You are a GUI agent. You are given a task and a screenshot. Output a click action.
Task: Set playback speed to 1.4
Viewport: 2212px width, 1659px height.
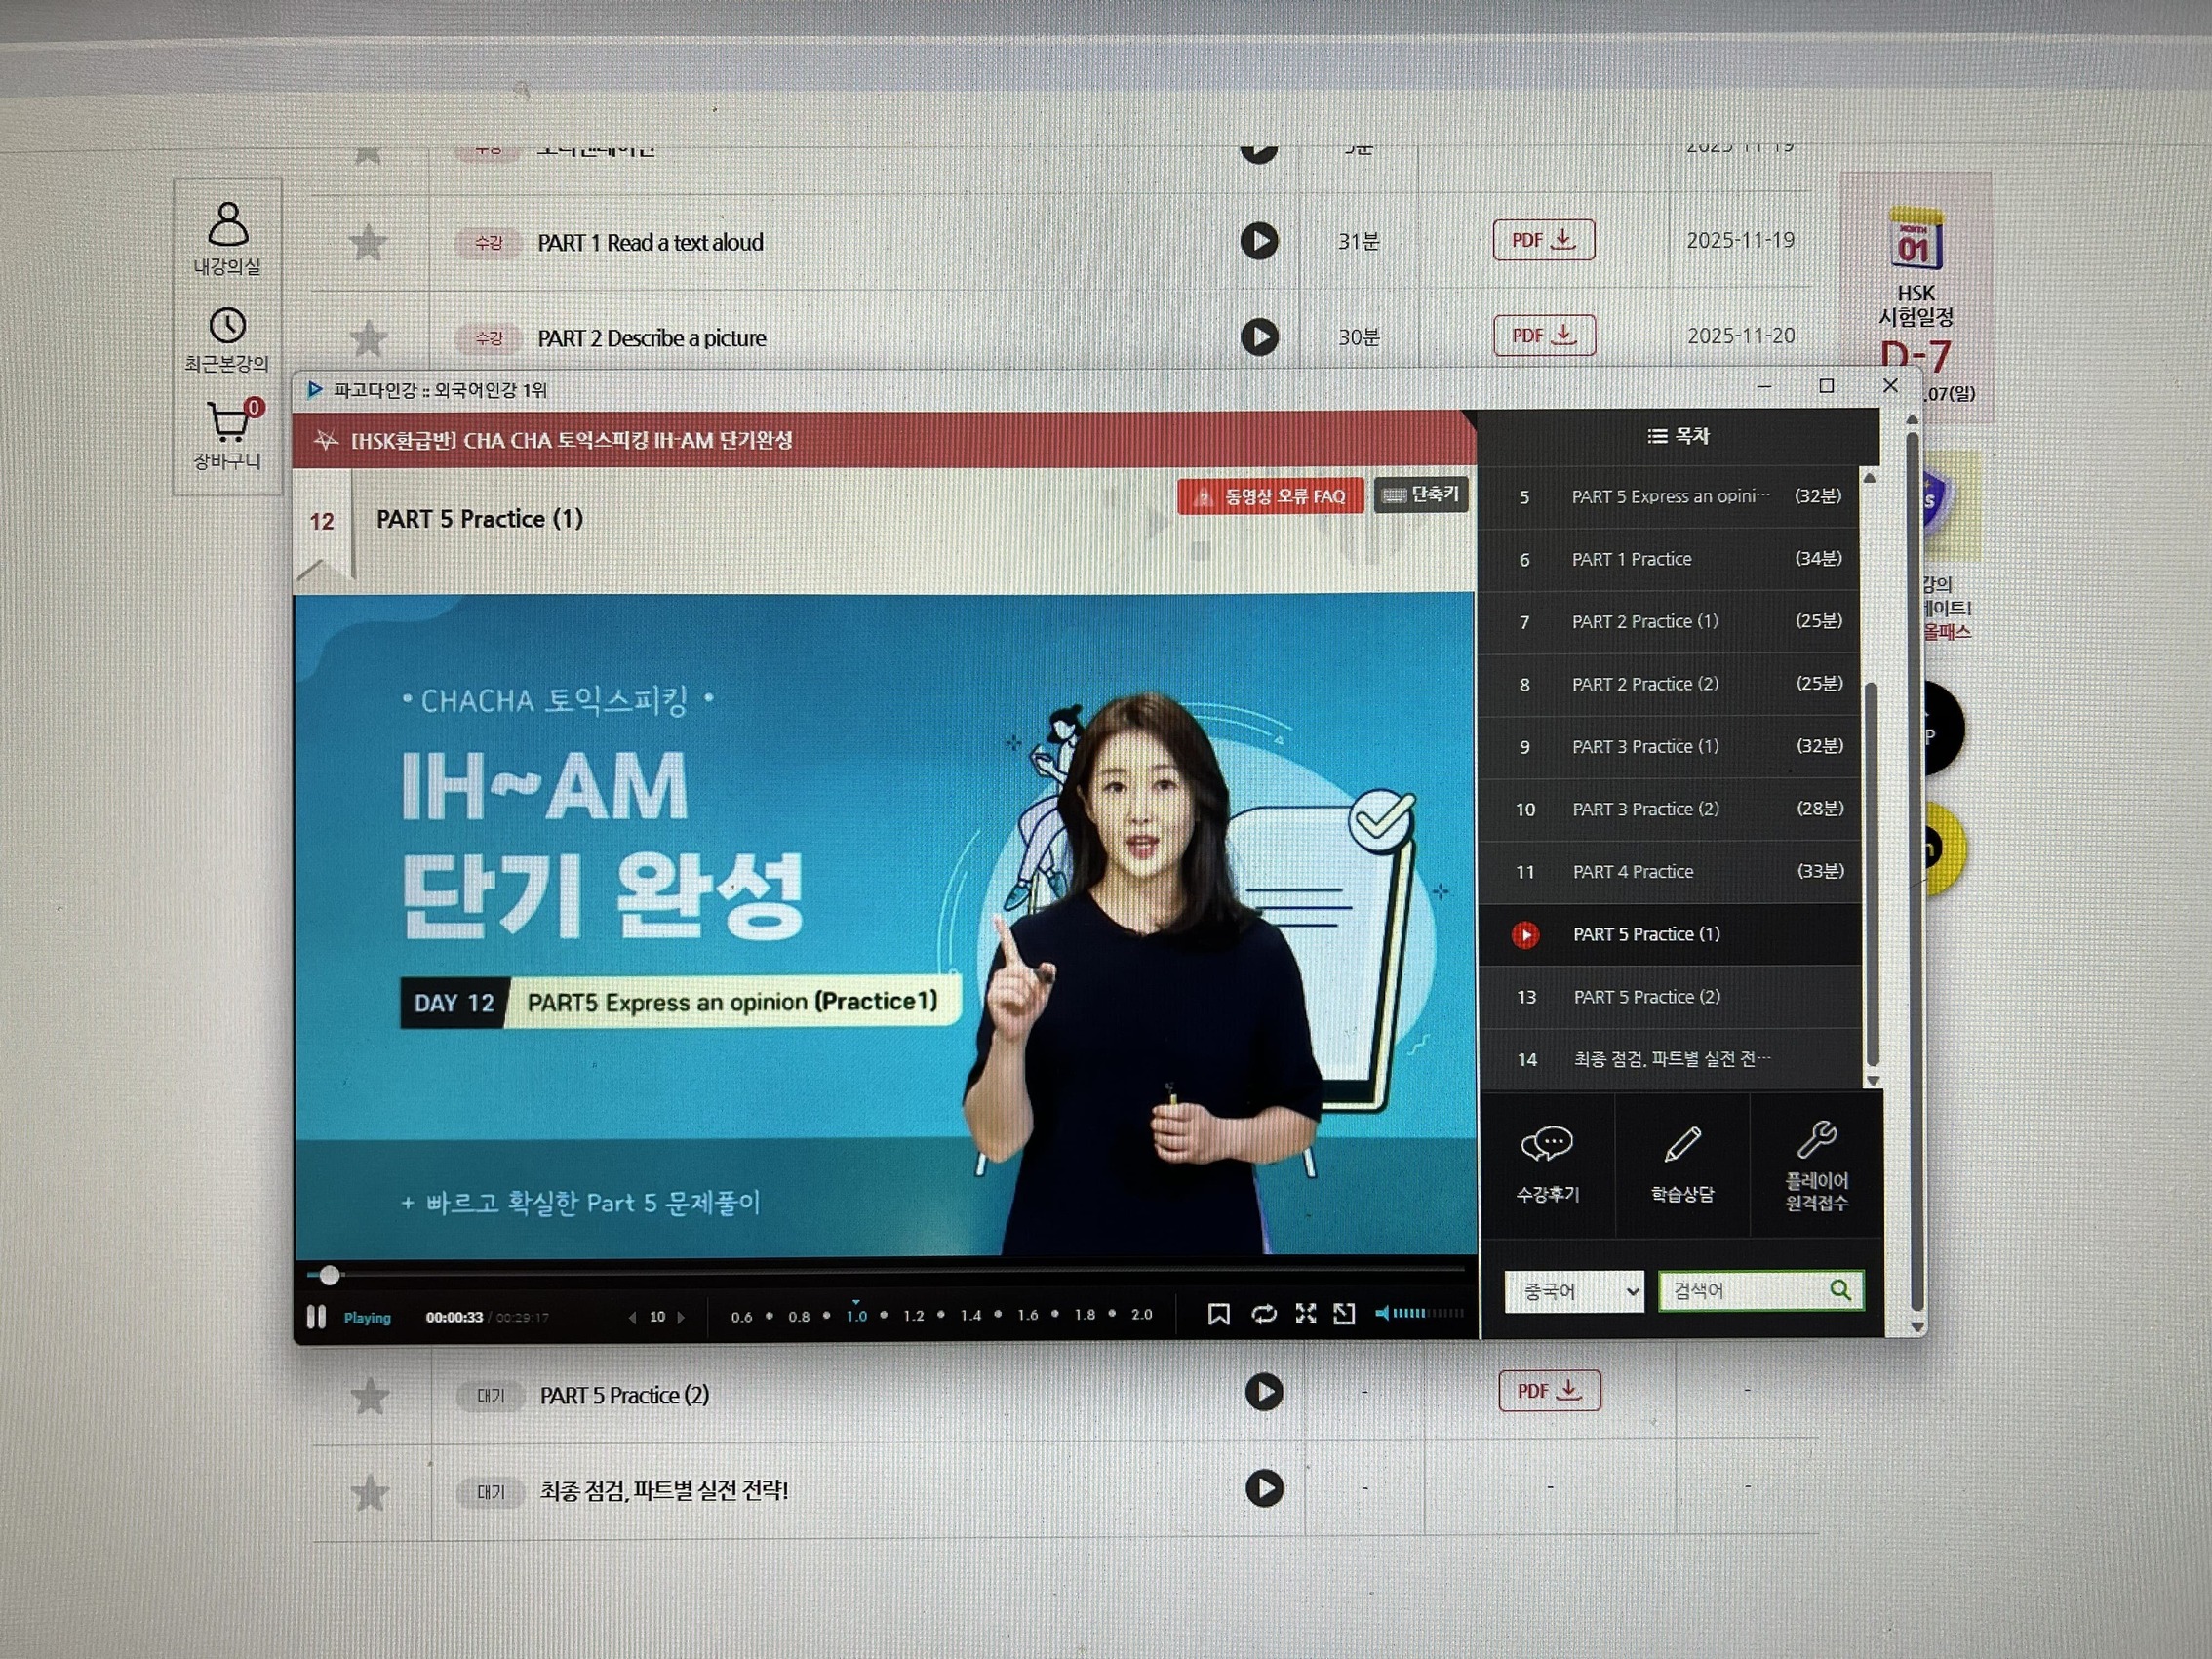click(x=970, y=1316)
